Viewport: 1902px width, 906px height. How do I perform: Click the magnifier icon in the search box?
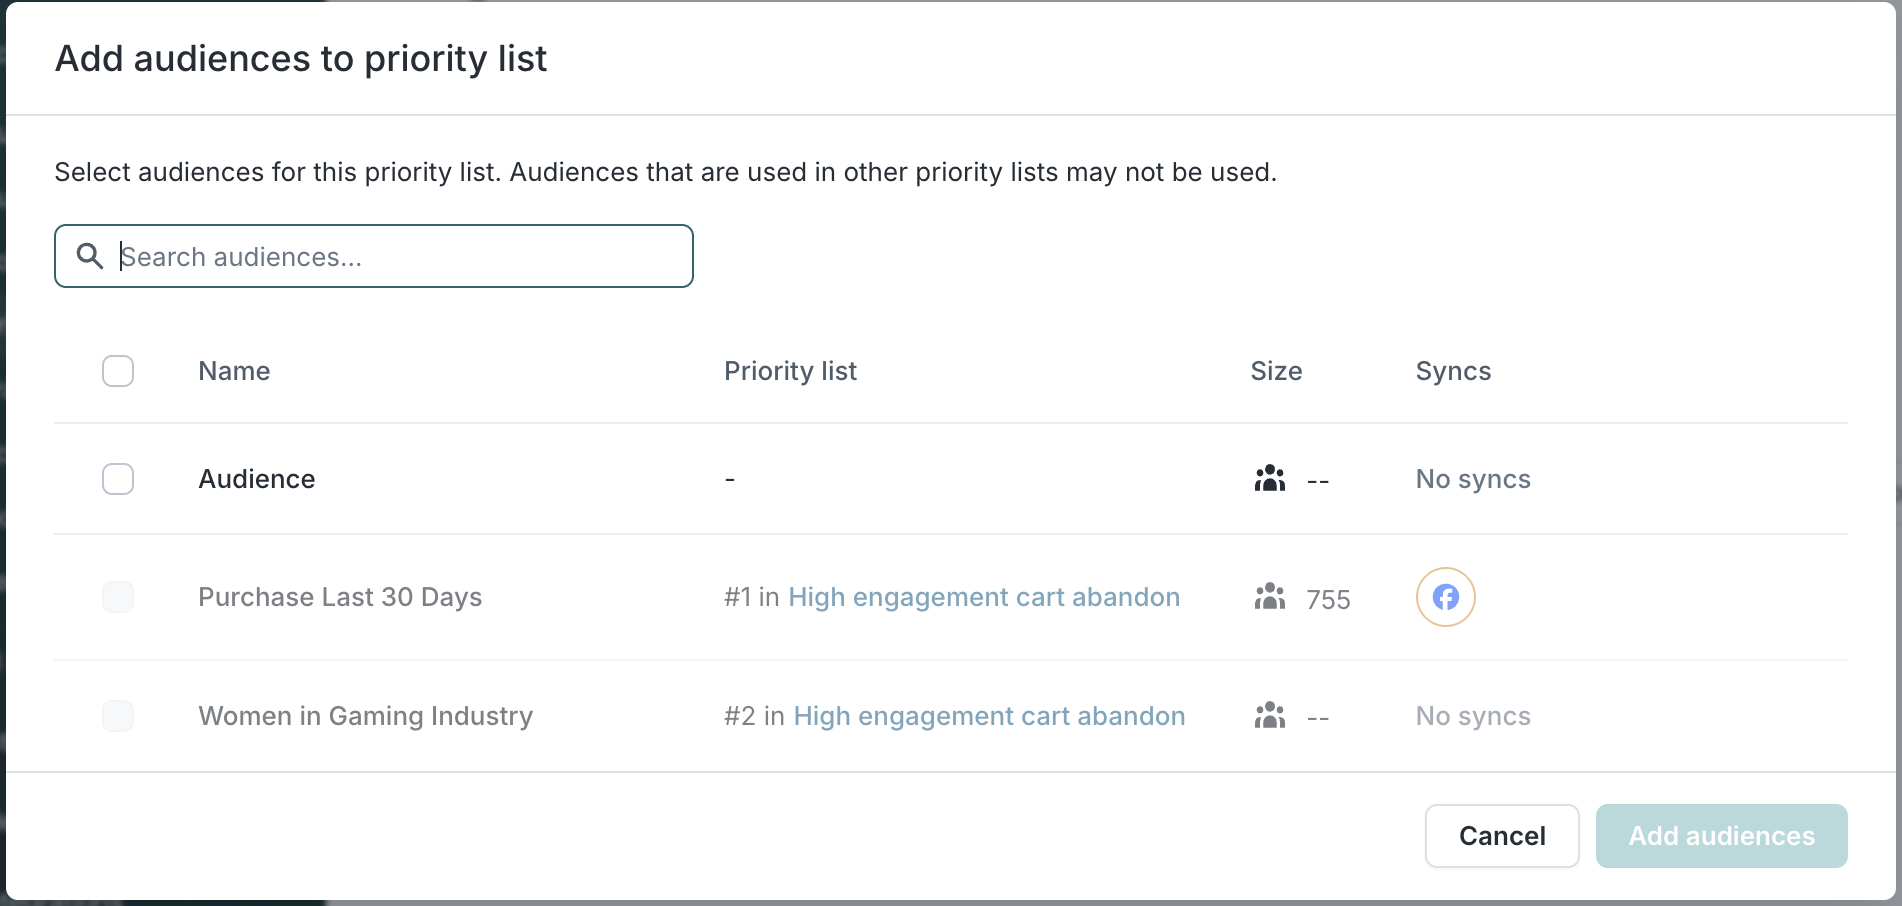coord(90,256)
